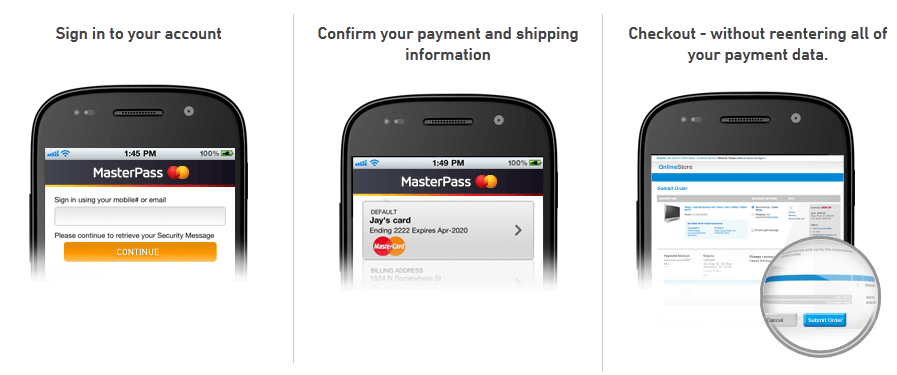This screenshot has height=375, width=897.
Task: Focus the mobile# or email sign-in field
Action: [140, 216]
